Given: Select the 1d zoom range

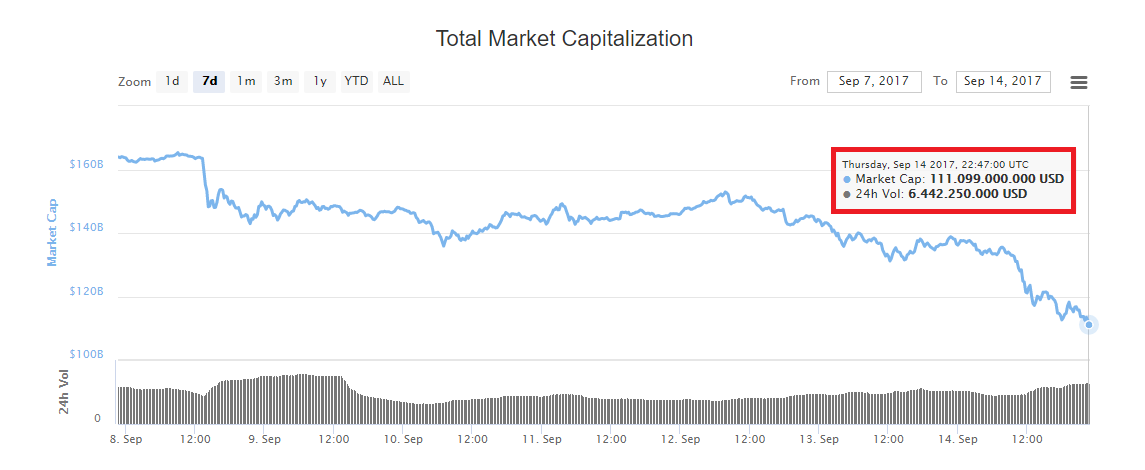Looking at the screenshot, I should click(x=172, y=81).
